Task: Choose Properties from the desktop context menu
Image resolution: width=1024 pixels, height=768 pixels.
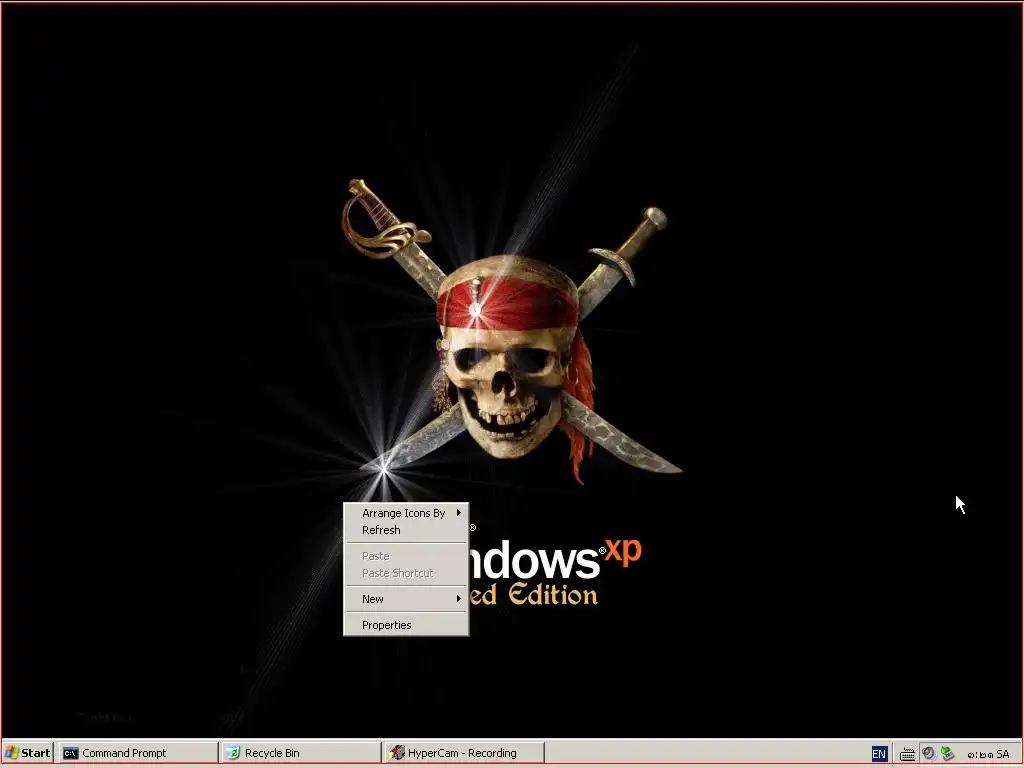Action: (406, 625)
